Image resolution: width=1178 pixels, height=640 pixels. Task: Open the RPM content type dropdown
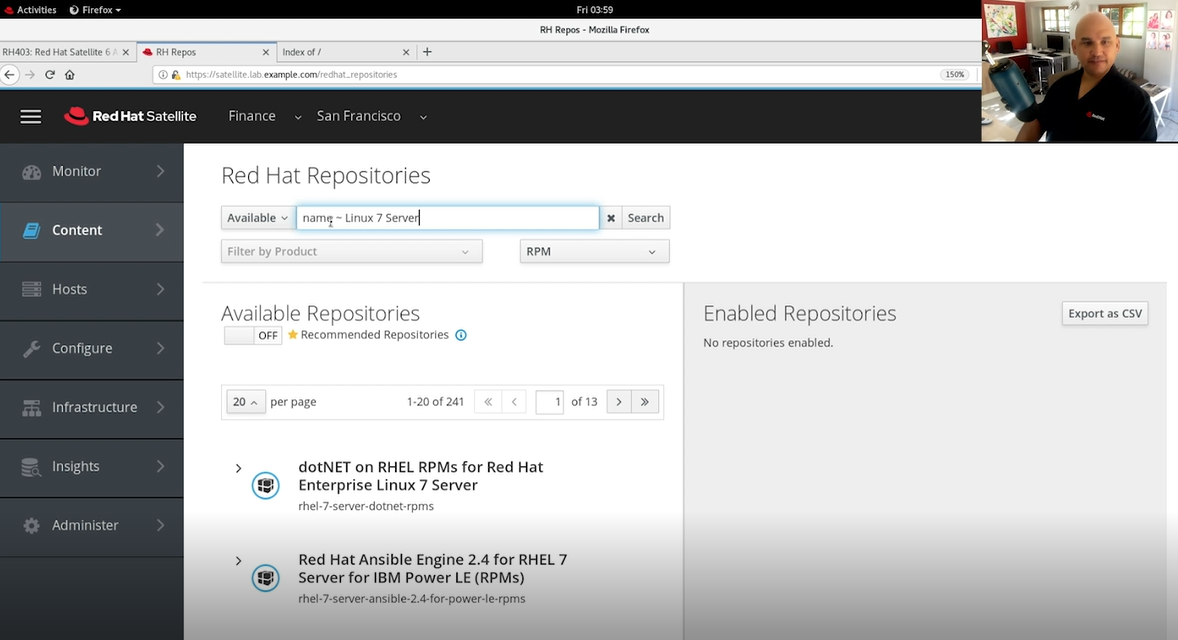pyautogui.click(x=594, y=252)
